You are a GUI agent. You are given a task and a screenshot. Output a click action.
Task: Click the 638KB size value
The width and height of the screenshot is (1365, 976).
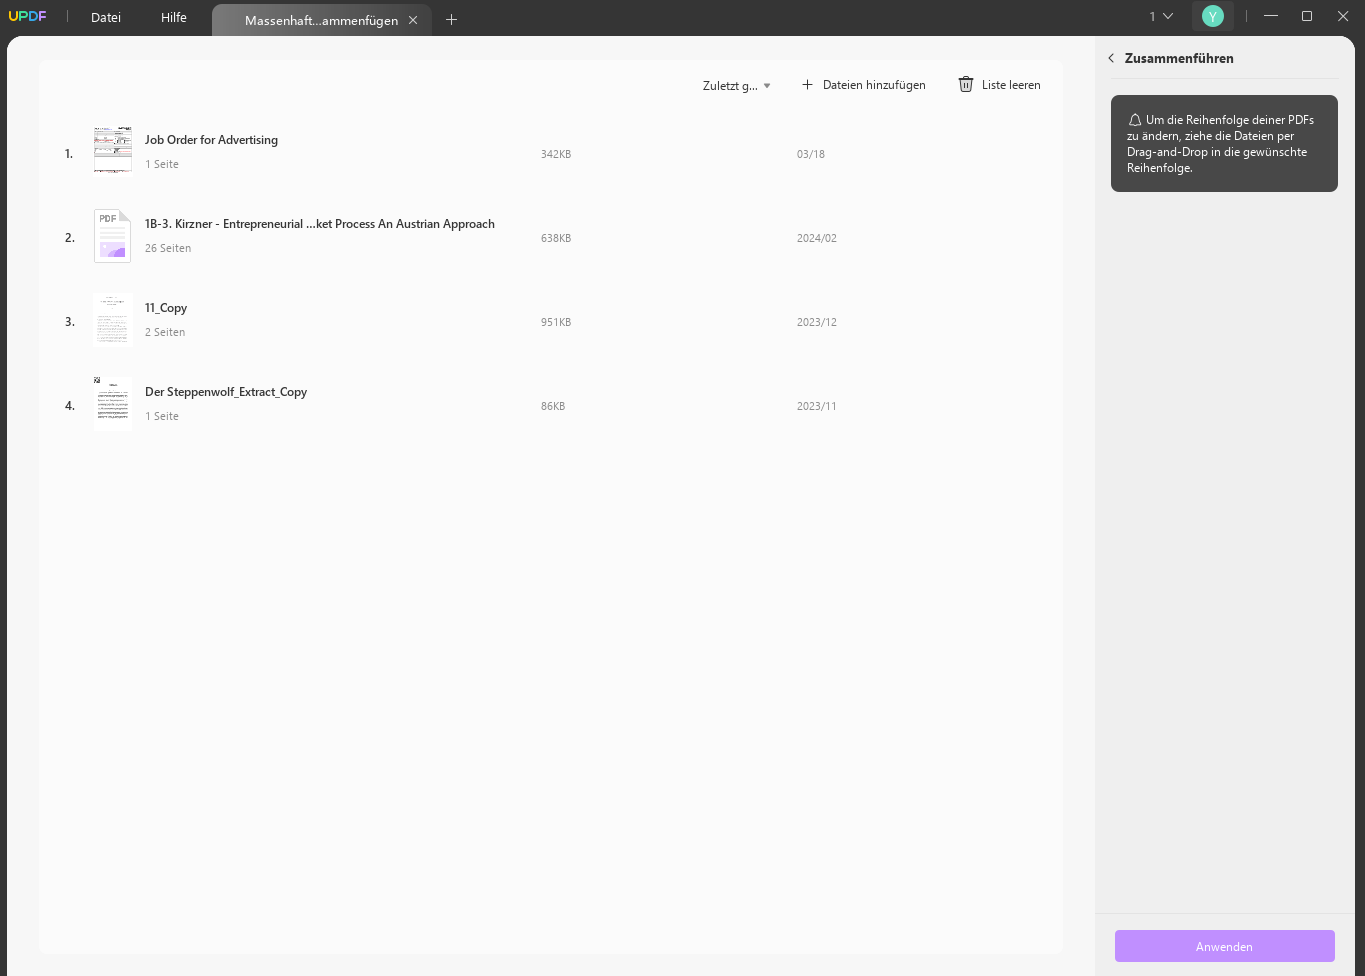pyautogui.click(x=556, y=238)
